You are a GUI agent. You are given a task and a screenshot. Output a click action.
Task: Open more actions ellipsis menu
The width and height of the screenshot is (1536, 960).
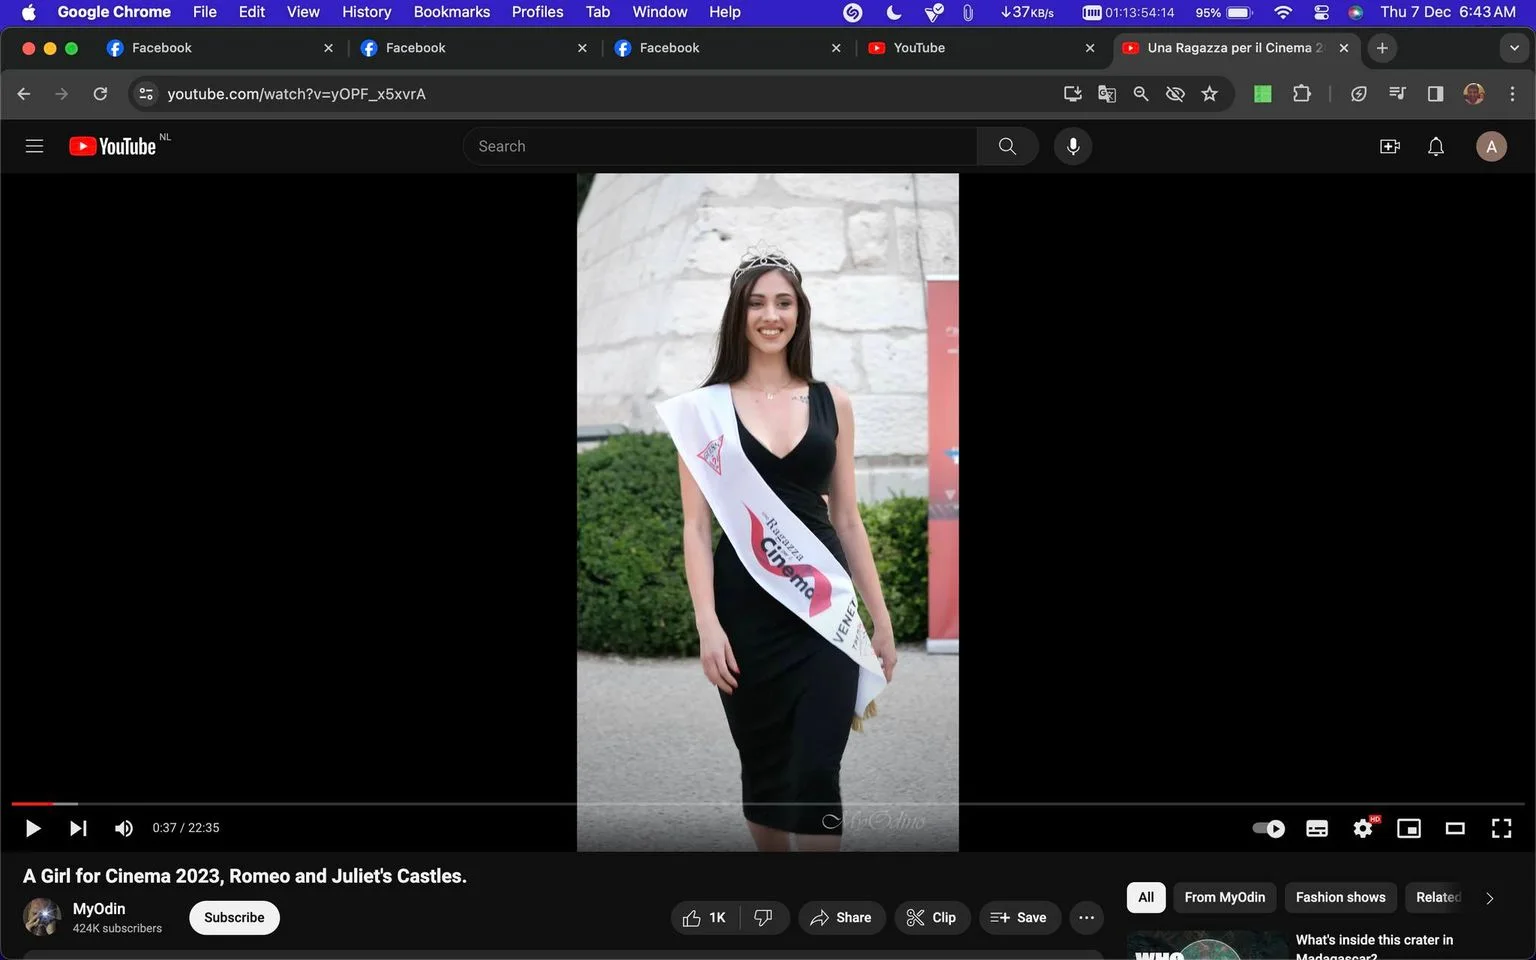[x=1087, y=918]
